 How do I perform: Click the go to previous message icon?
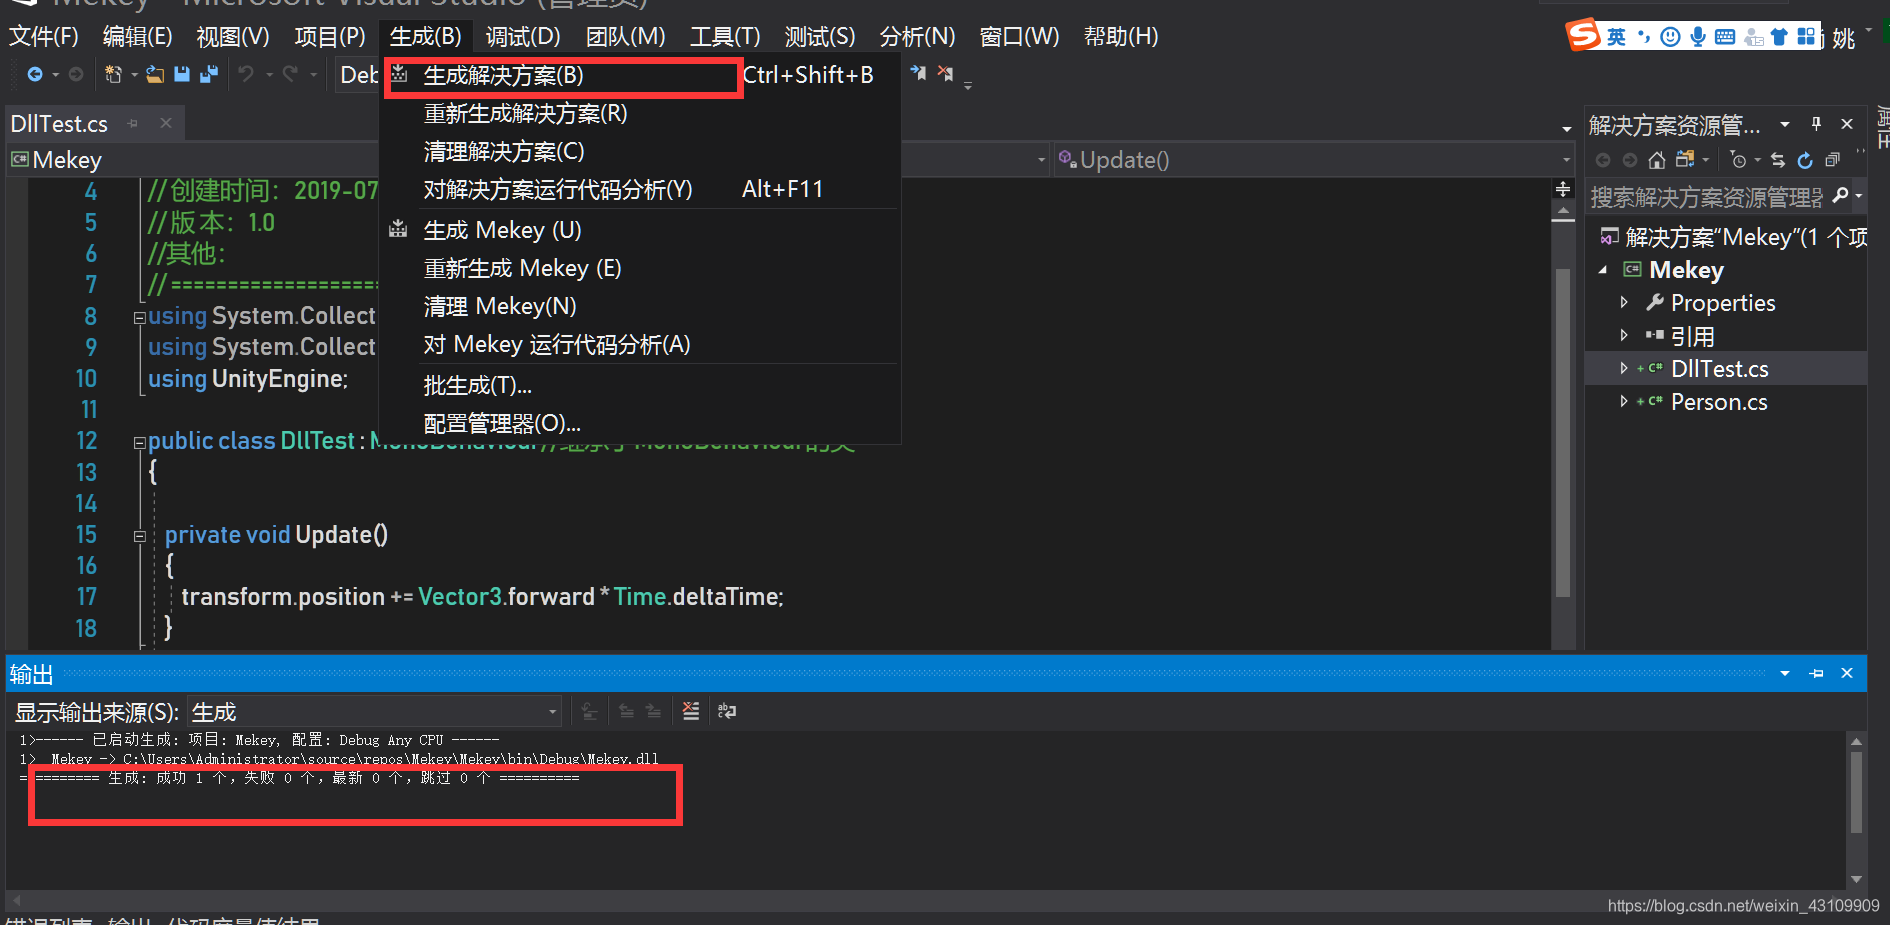[x=626, y=711]
